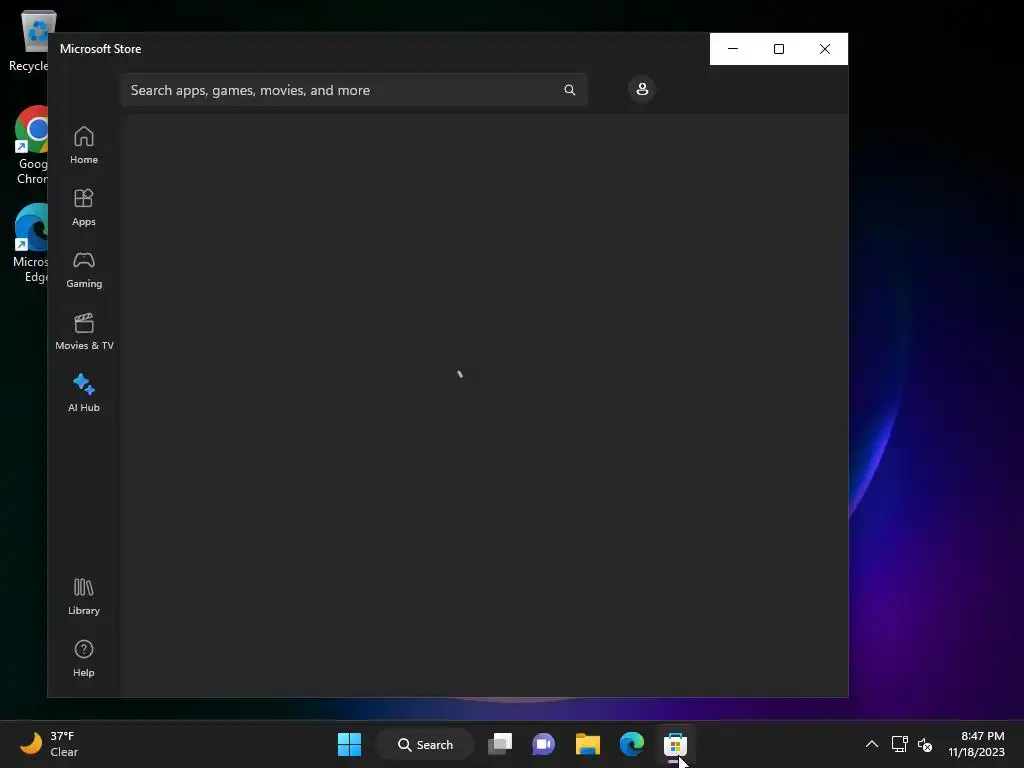Open the AI Hub

84,393
